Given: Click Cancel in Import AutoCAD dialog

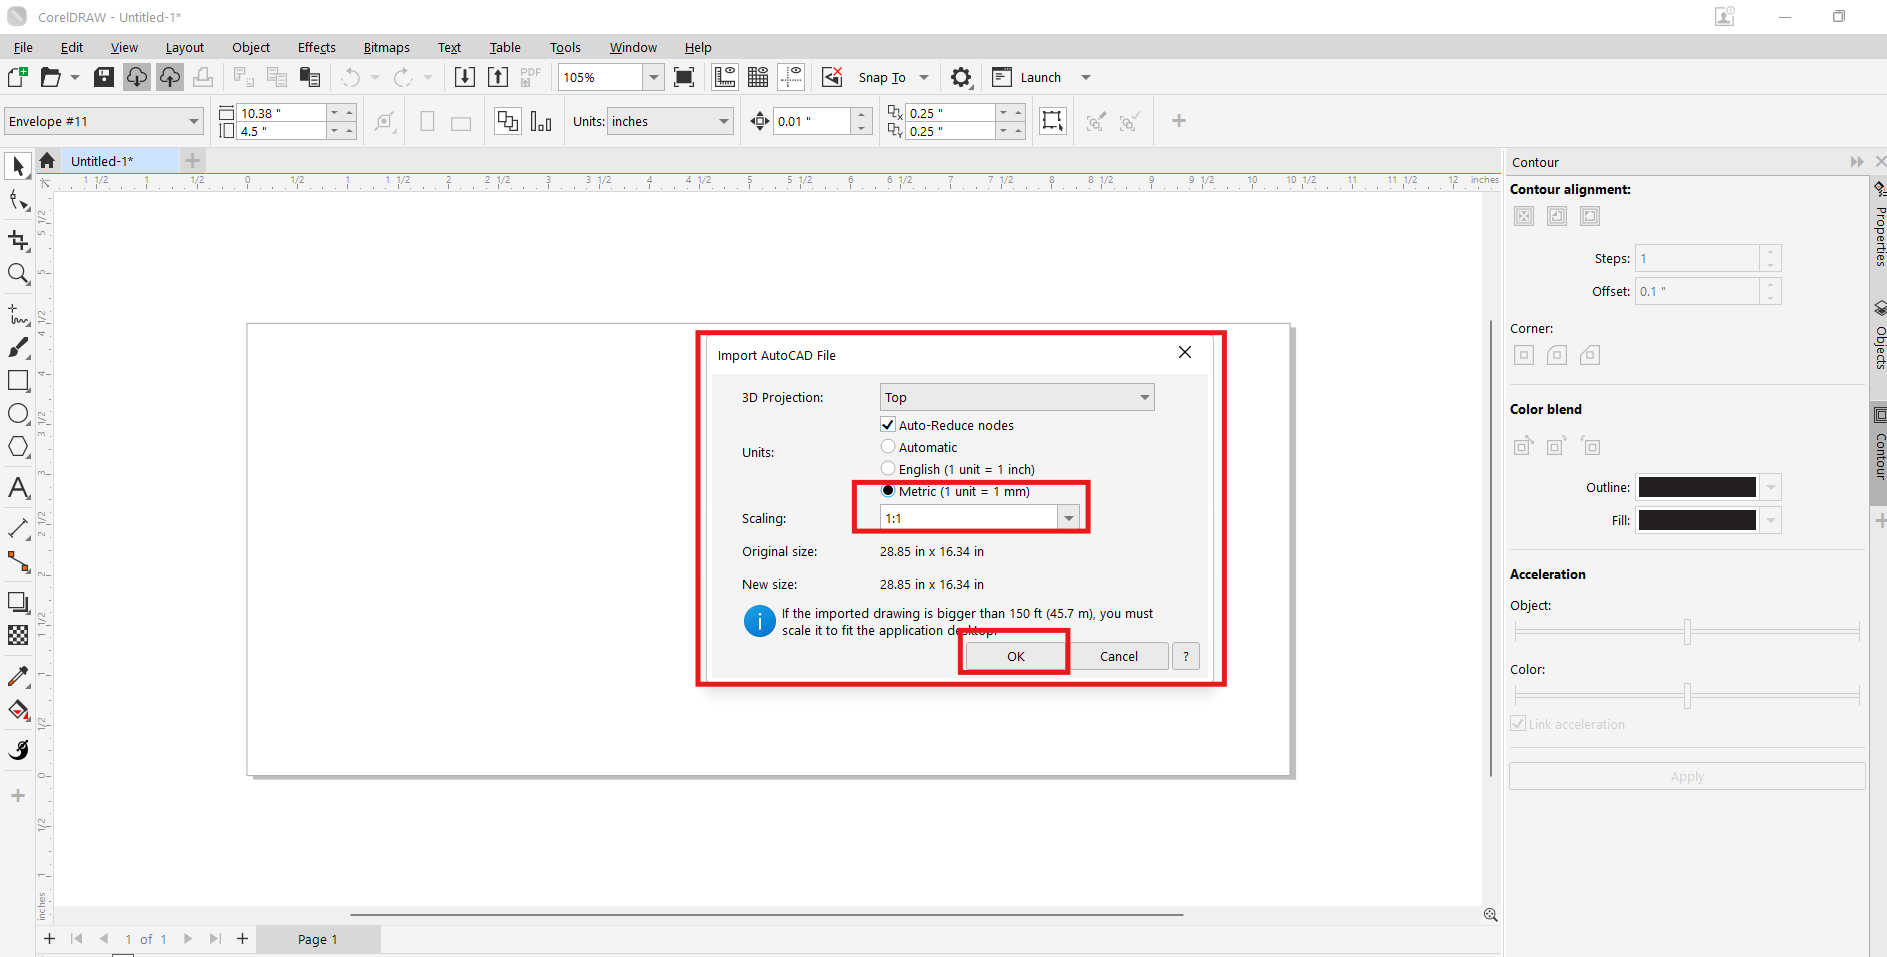Looking at the screenshot, I should 1119,656.
